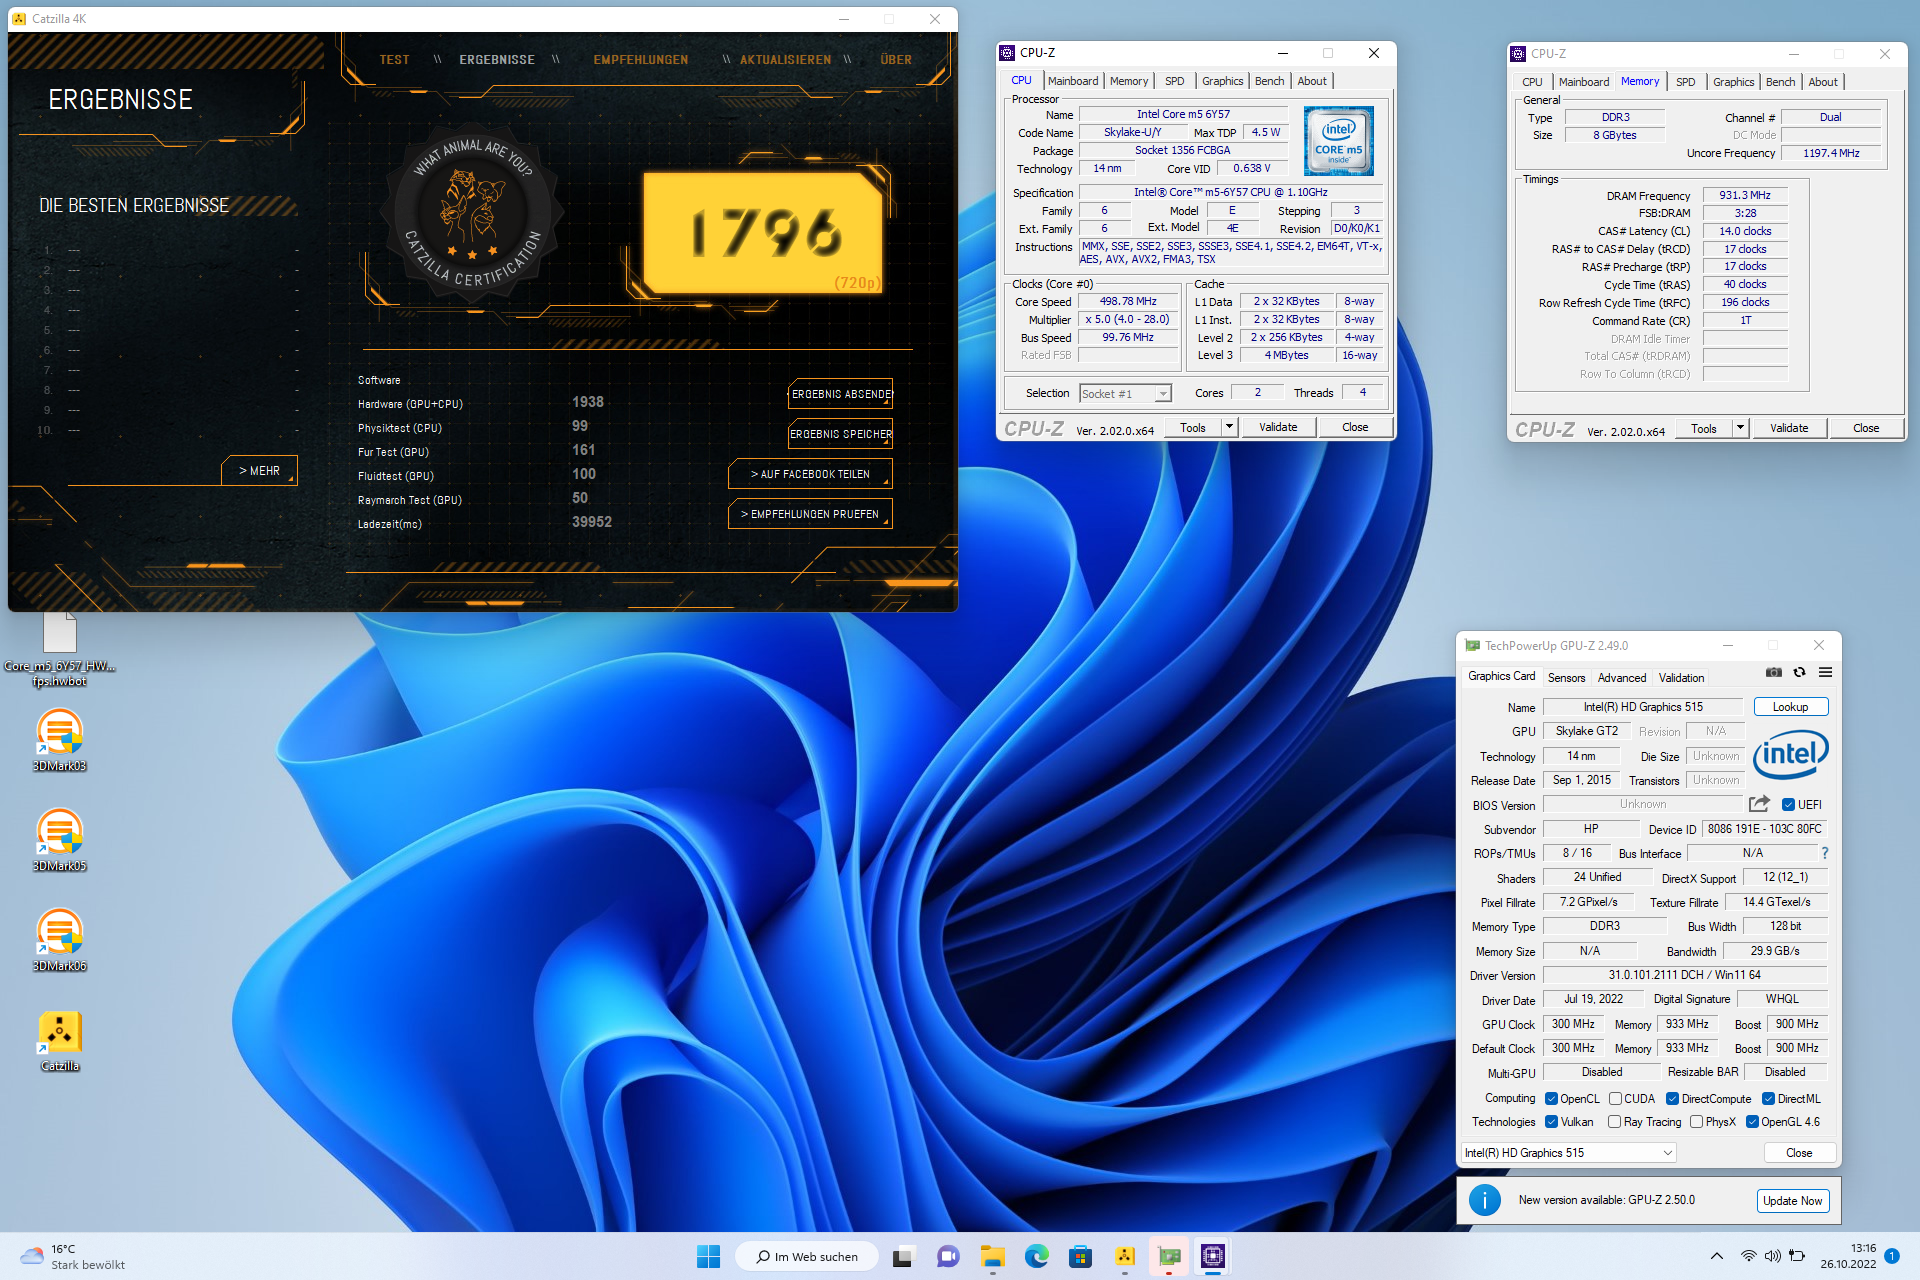
Task: Toggle the OpenCL checkbox
Action: point(1551,1098)
